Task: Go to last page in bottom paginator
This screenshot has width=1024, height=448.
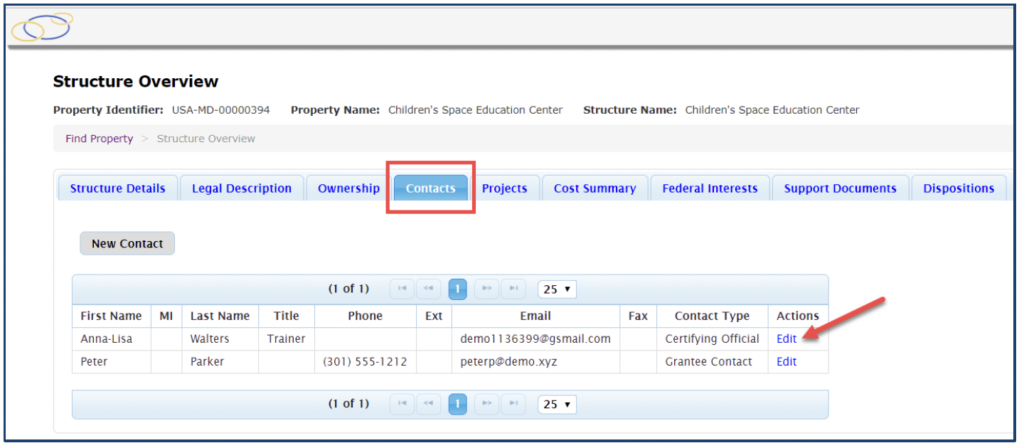Action: (514, 404)
